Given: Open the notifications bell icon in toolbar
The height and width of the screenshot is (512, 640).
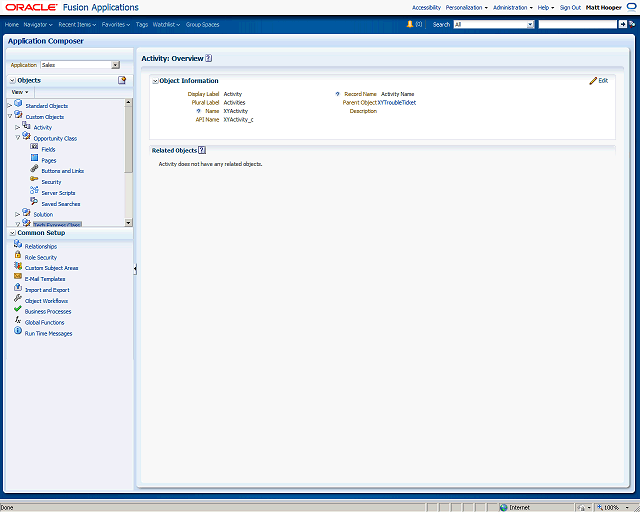Looking at the screenshot, I should click(x=410, y=24).
